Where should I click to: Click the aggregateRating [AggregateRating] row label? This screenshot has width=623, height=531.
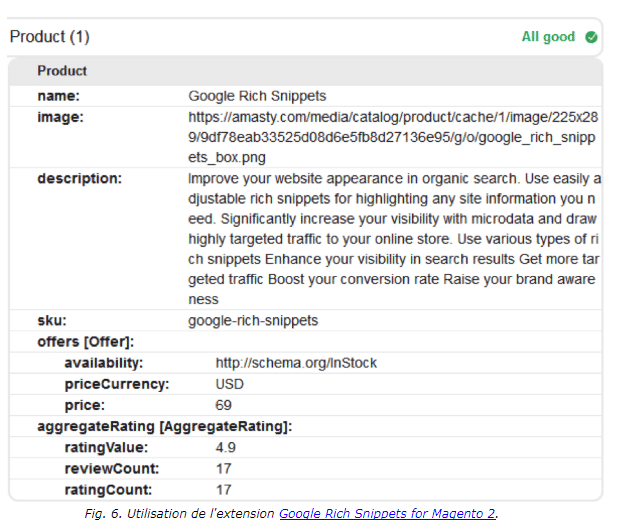coord(165,426)
